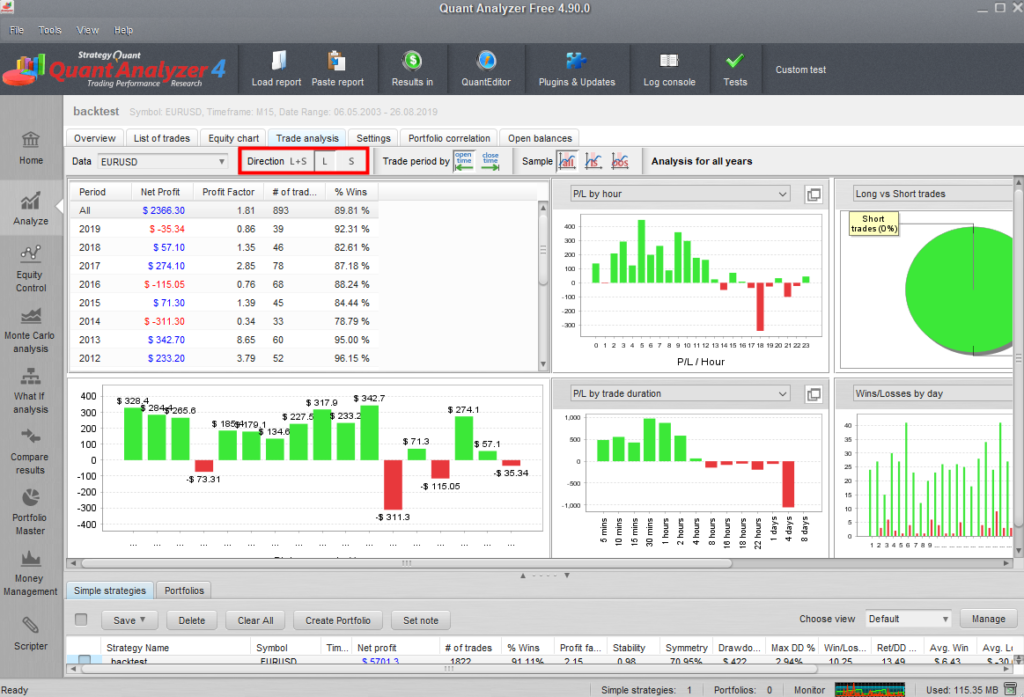Set trade period by open time
Image resolution: width=1024 pixels, height=697 pixels.
coord(464,161)
